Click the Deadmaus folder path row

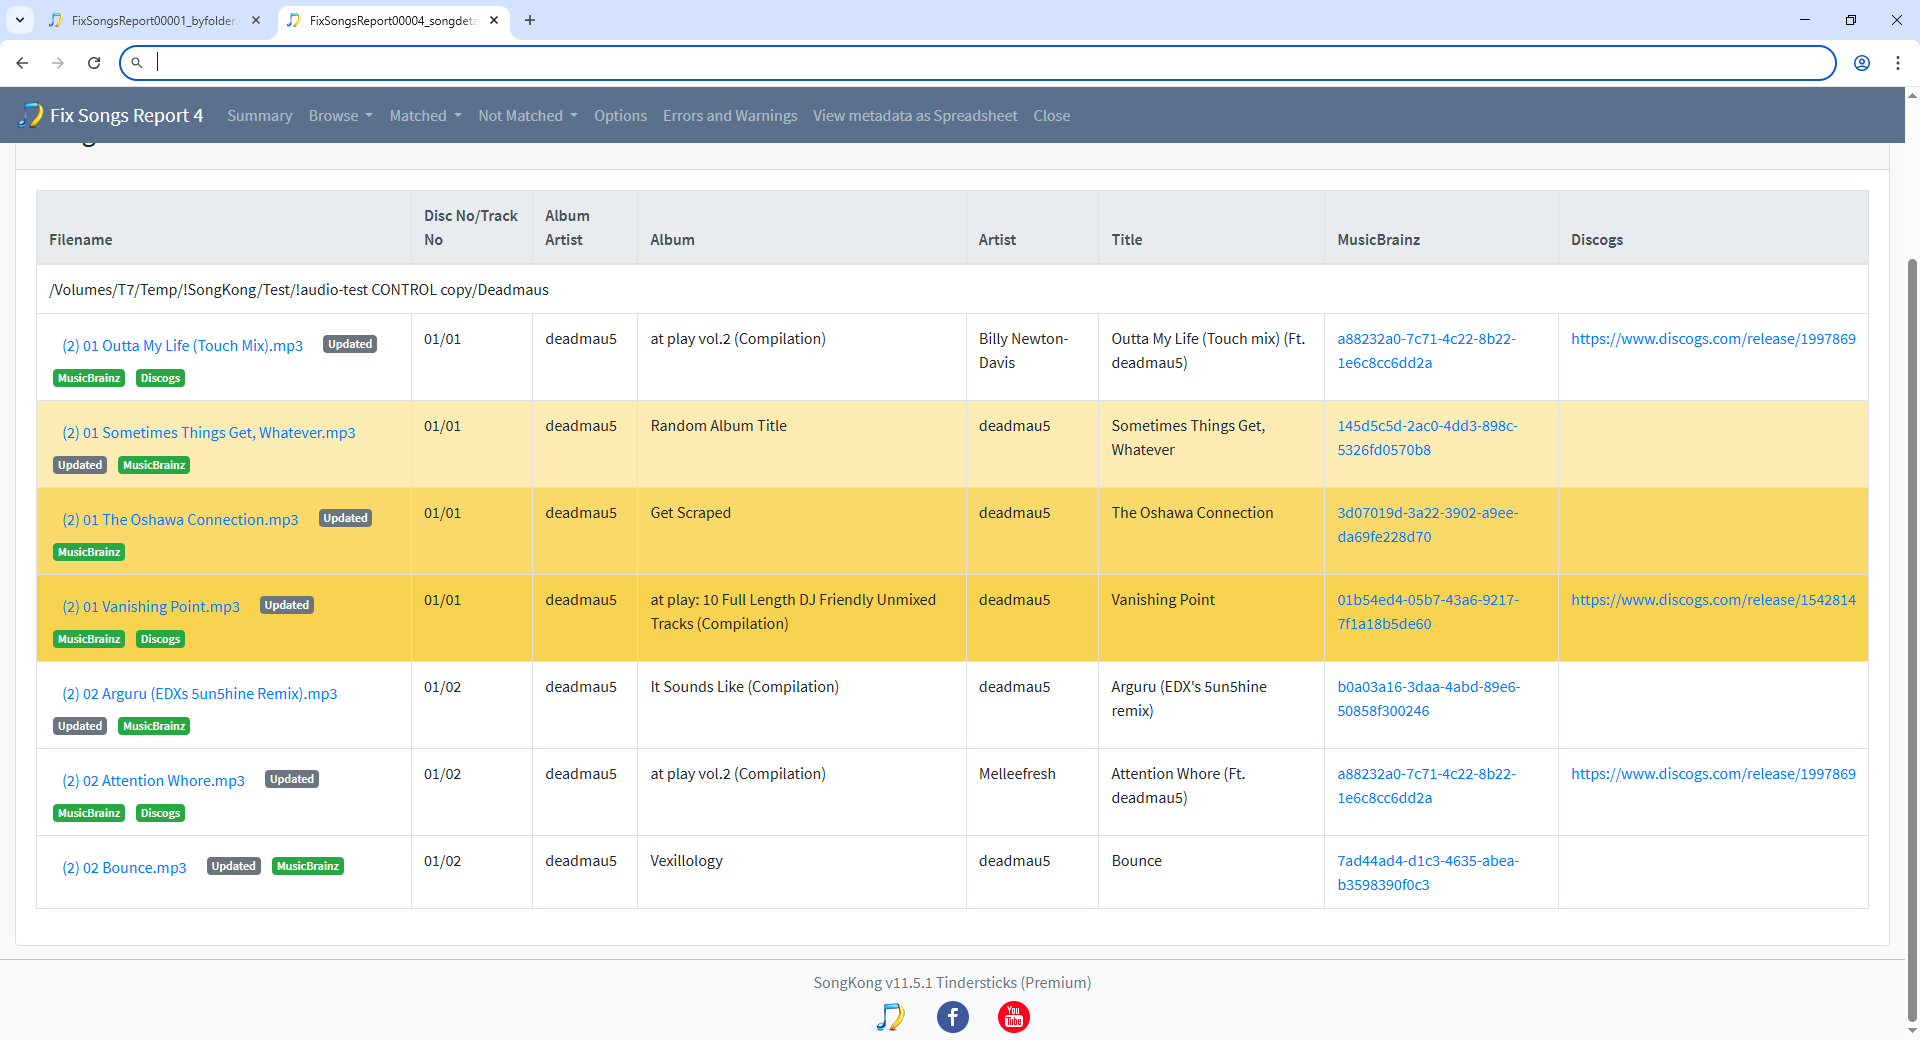[952, 290]
